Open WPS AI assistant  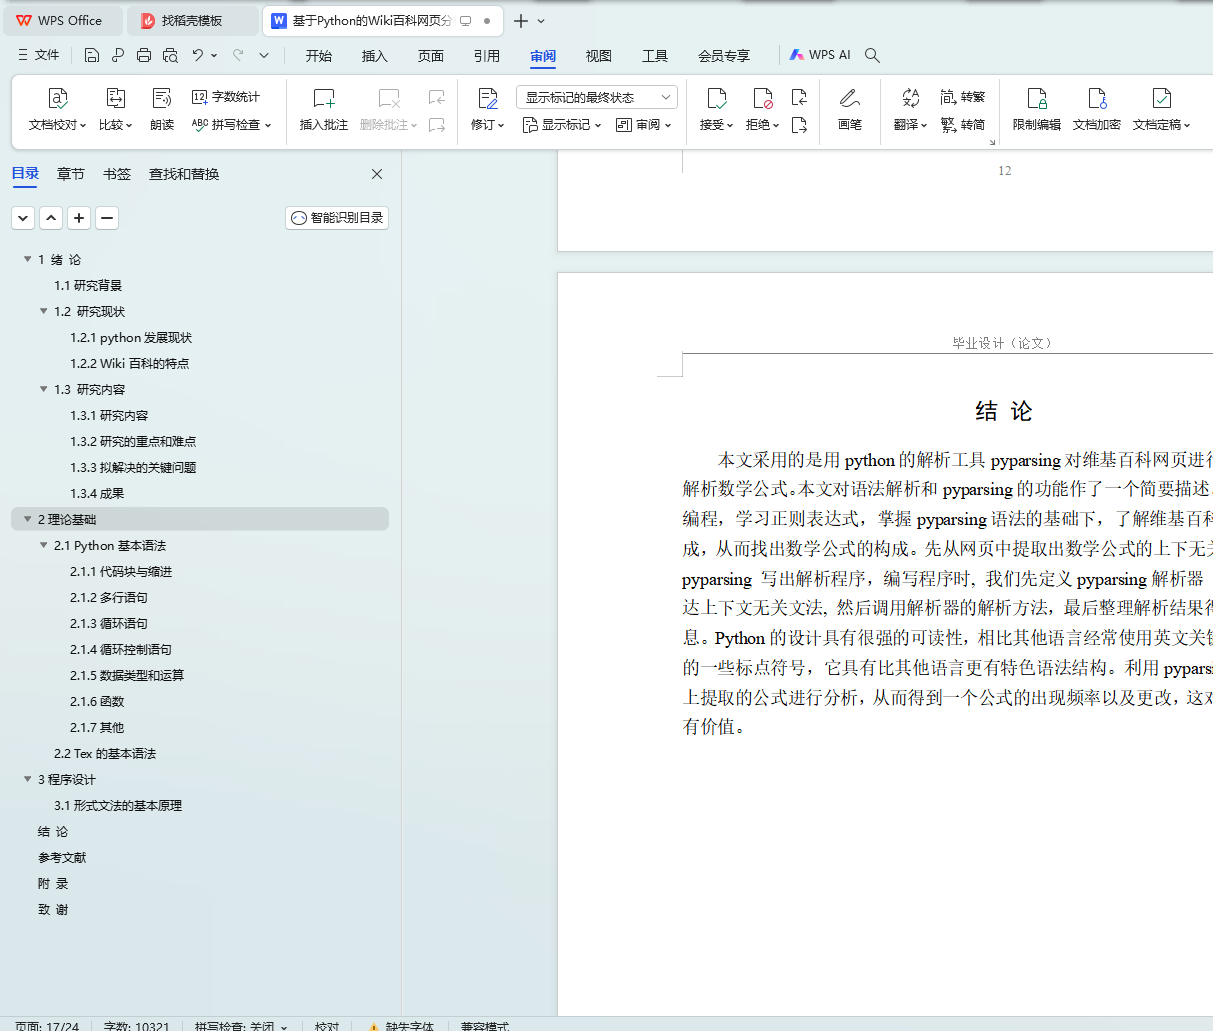point(820,55)
